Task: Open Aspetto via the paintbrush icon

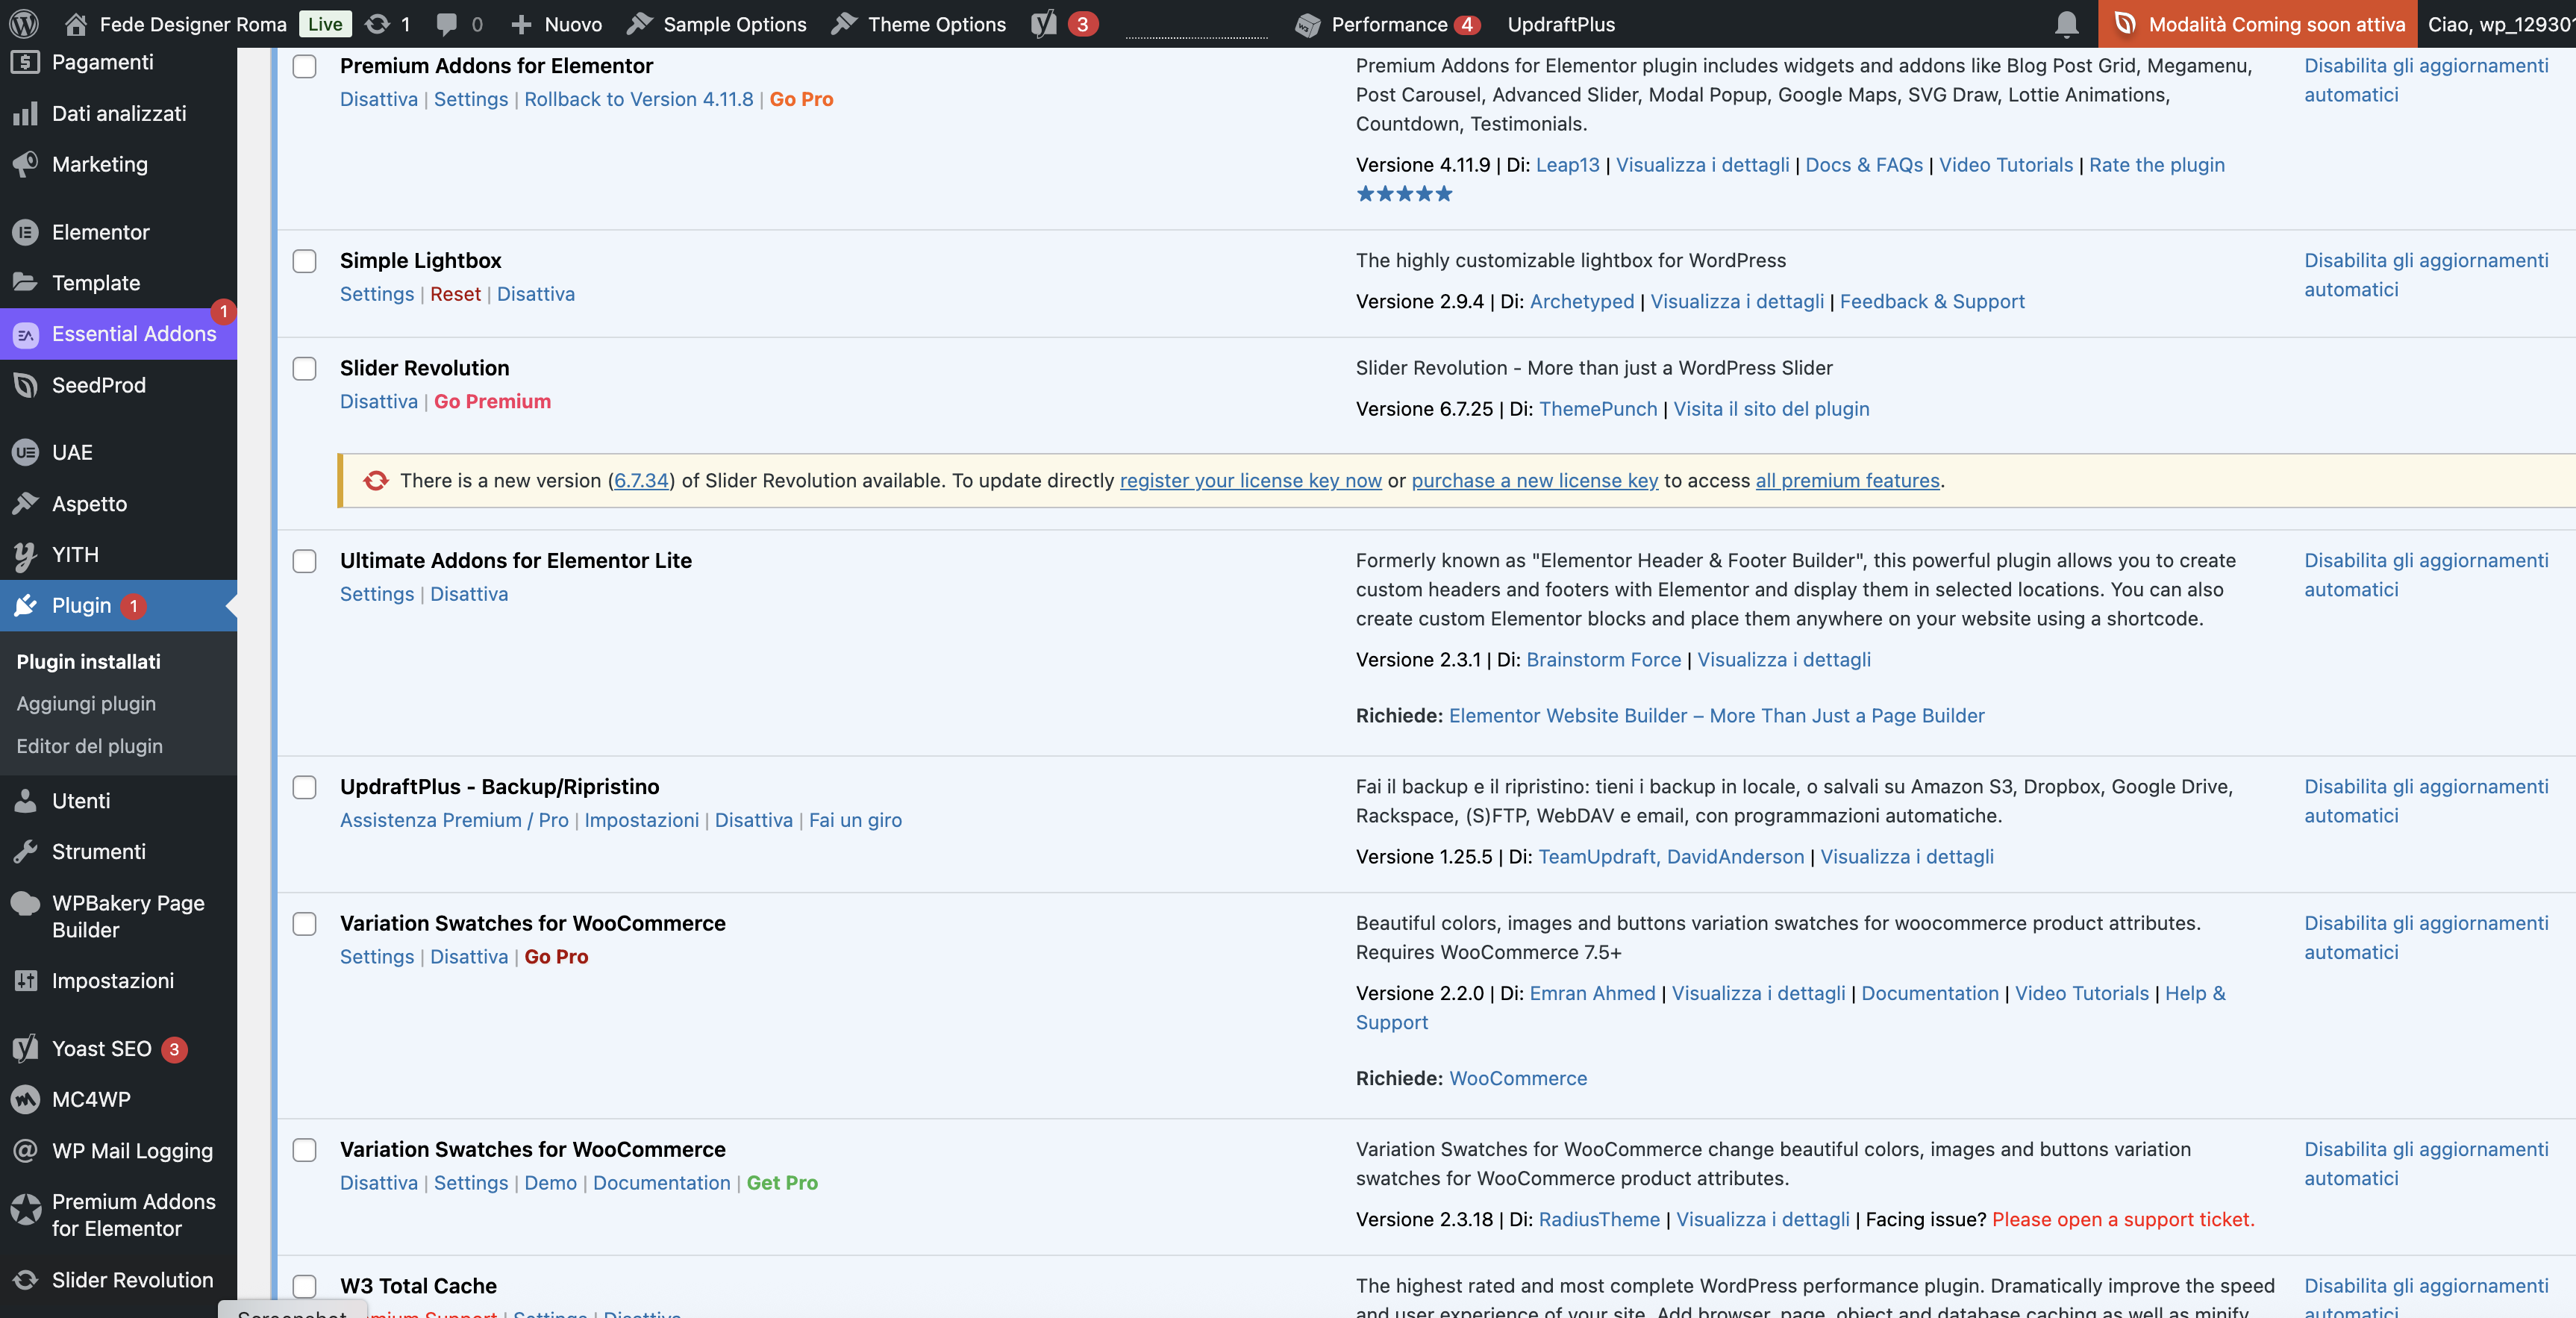Action: (x=25, y=503)
